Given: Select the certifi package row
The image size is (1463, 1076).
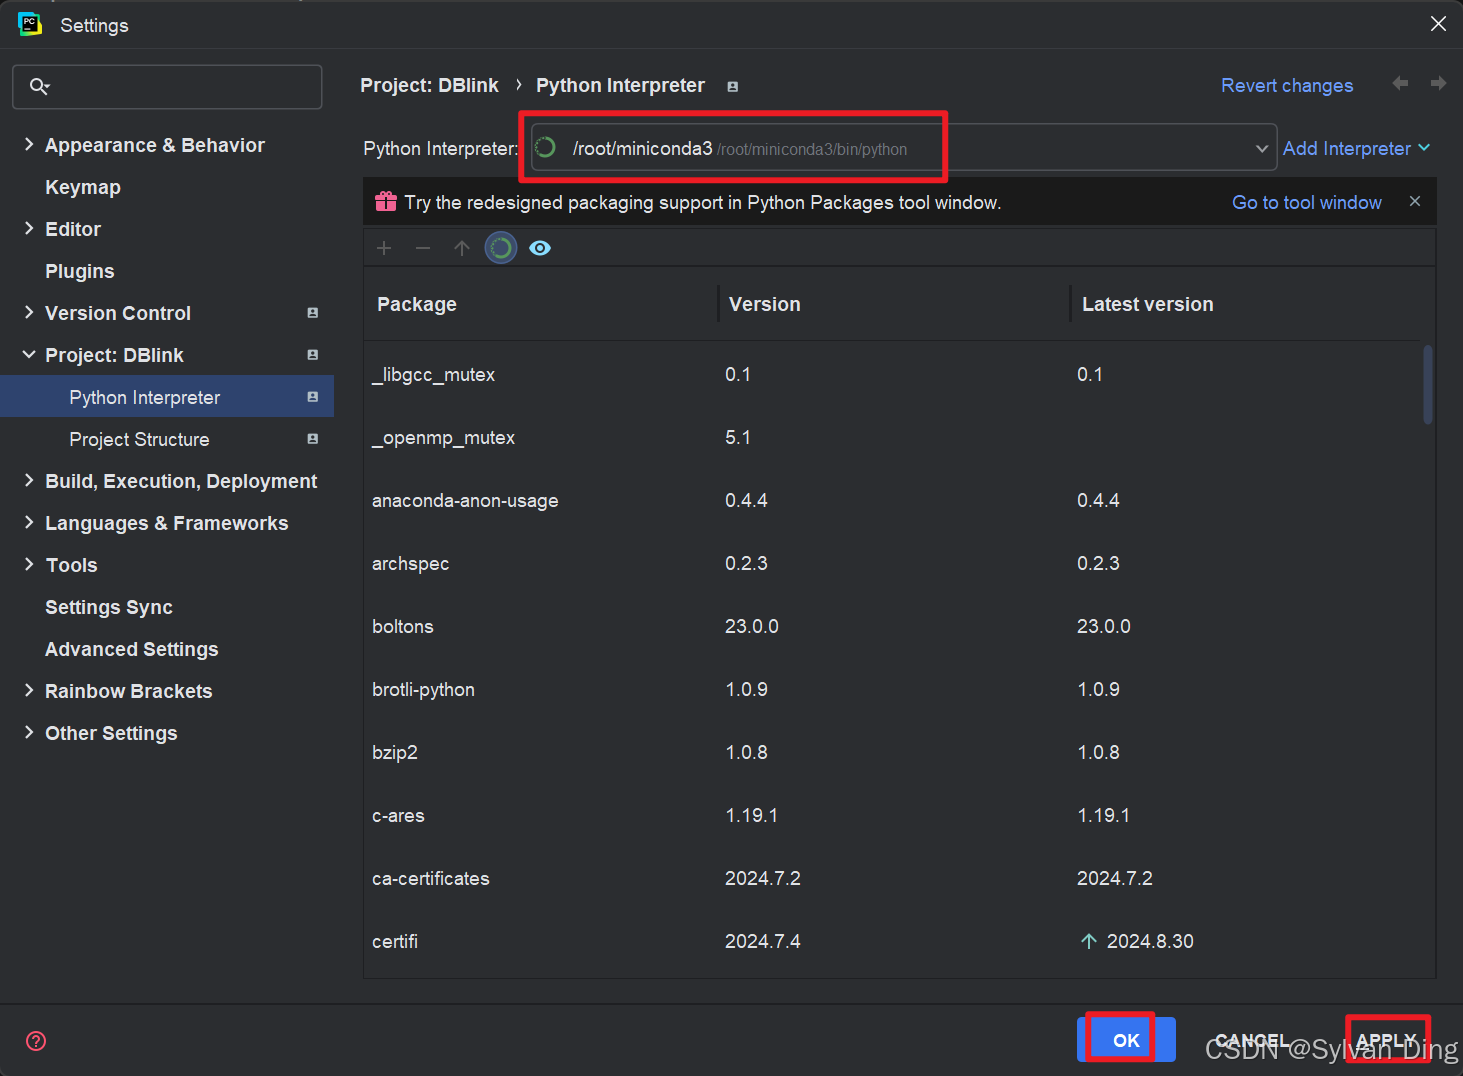Looking at the screenshot, I should 894,941.
